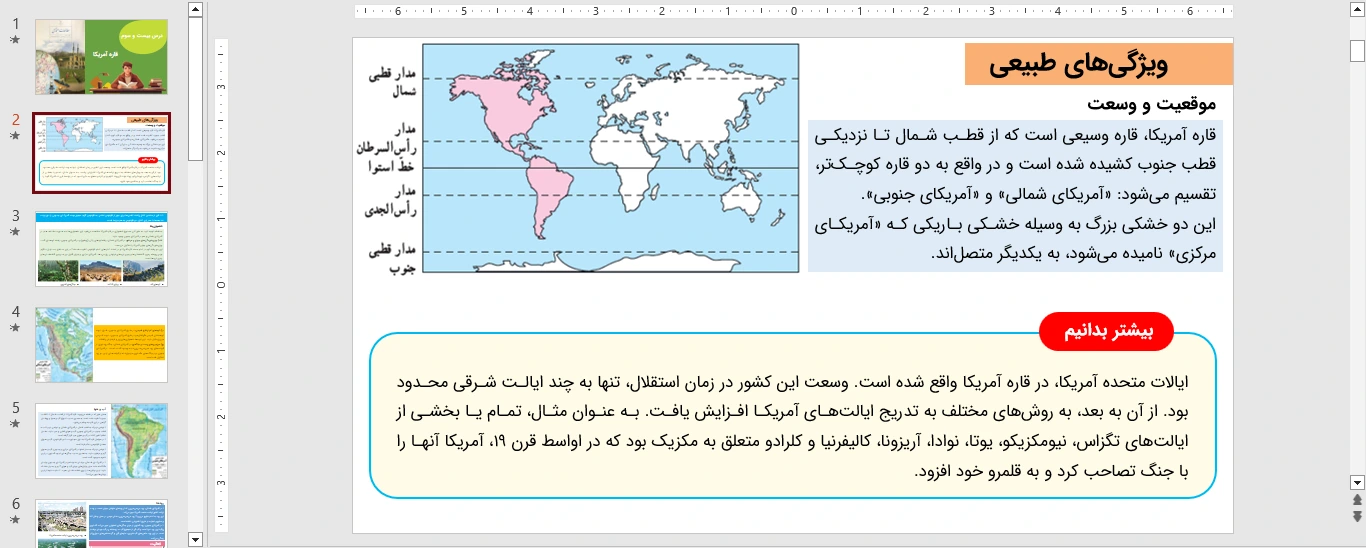Go to previous slide using double-up arrow

point(1357,500)
